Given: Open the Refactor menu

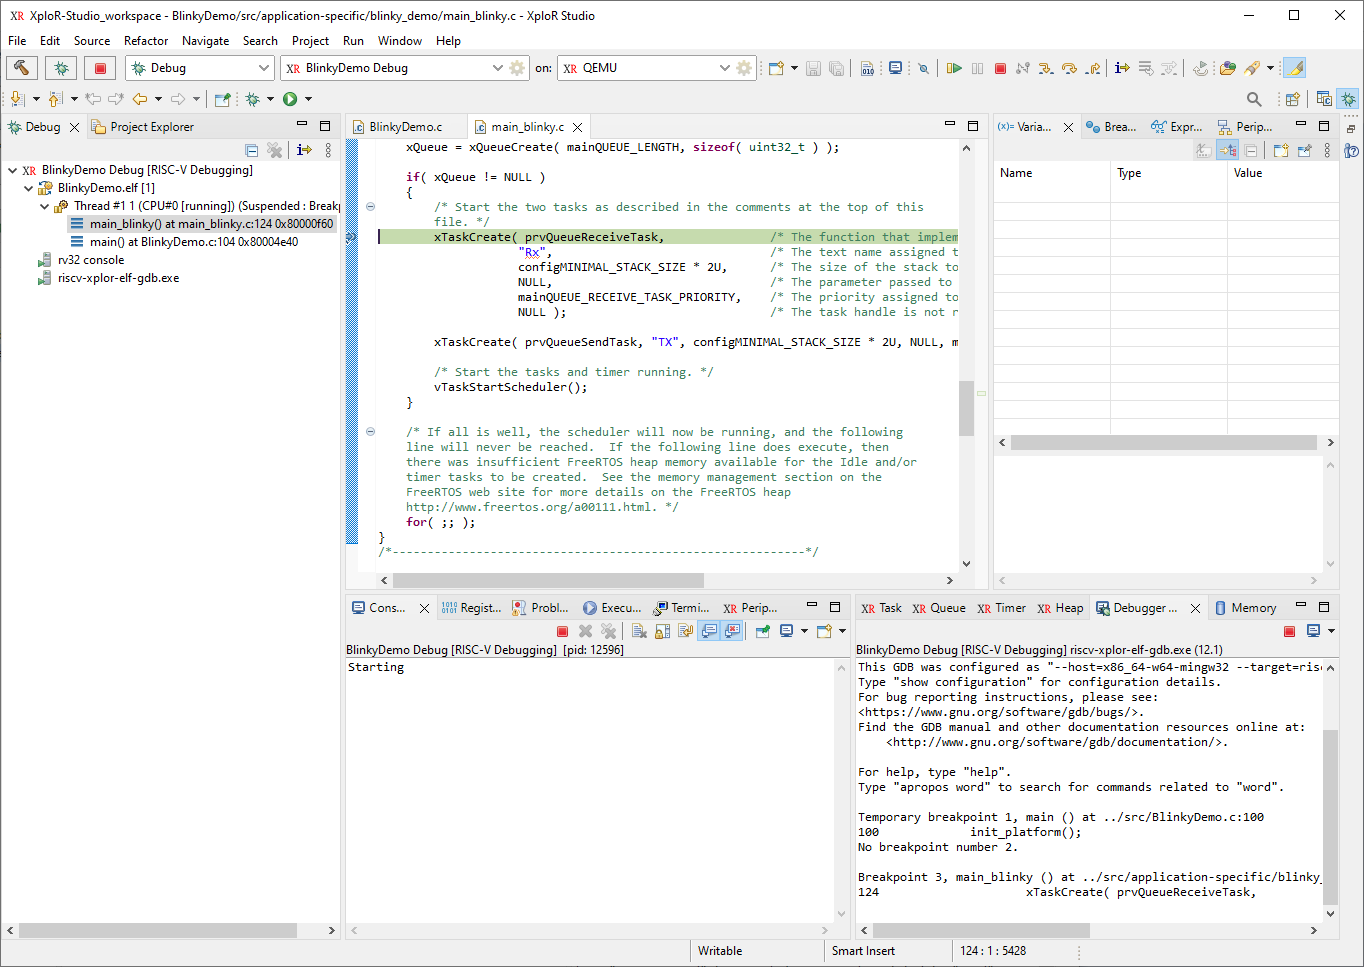Looking at the screenshot, I should coord(146,41).
